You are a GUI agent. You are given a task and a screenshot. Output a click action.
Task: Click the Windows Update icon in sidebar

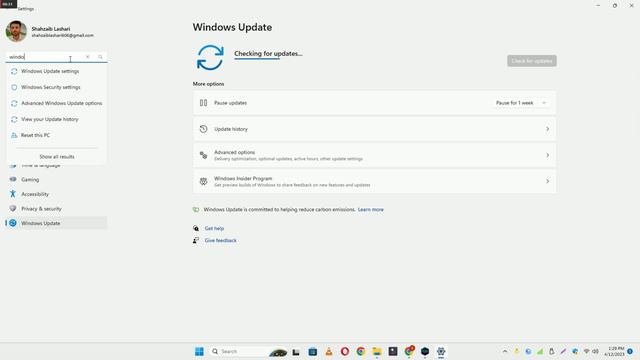13,223
